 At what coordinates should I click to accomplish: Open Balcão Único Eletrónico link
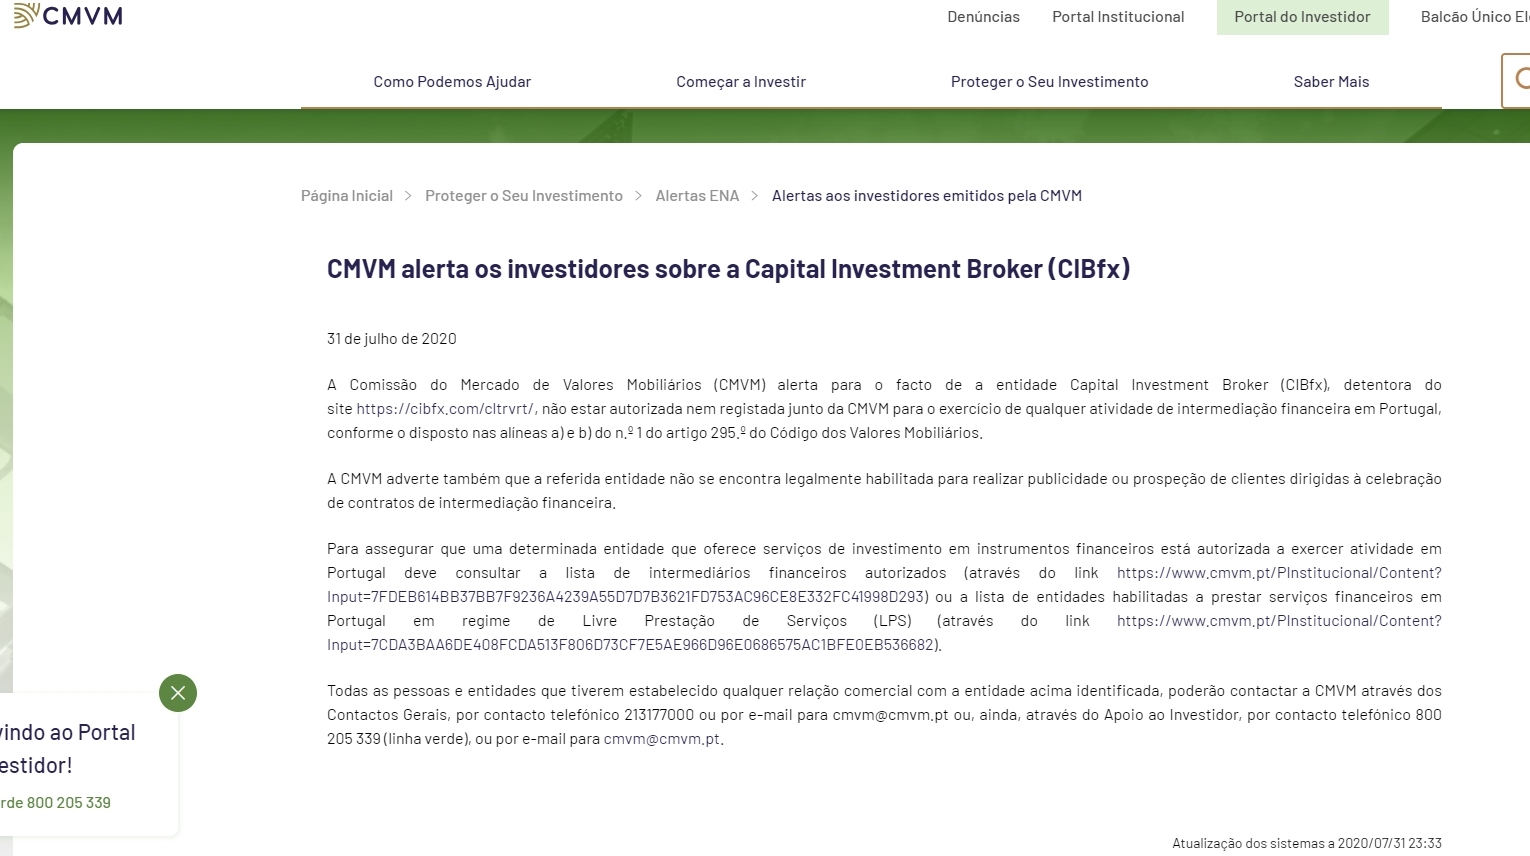pos(1475,17)
